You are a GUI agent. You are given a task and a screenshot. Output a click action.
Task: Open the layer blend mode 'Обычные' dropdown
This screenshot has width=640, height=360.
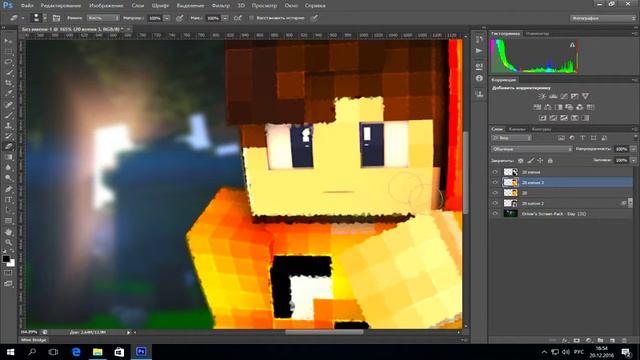coord(532,149)
